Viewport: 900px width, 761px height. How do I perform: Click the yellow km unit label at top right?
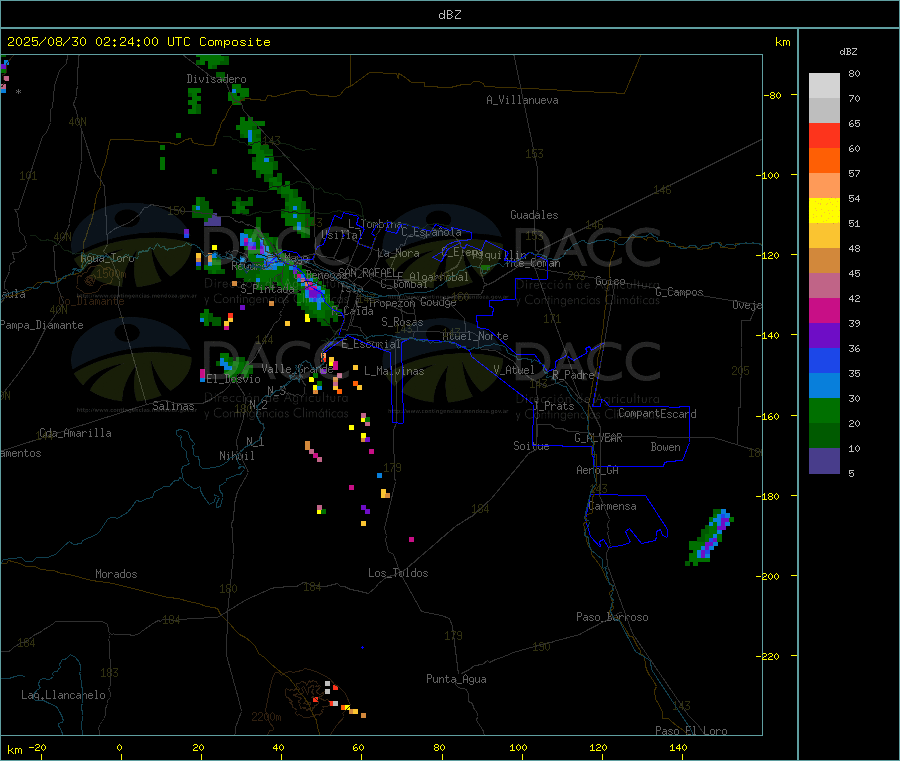pos(782,42)
